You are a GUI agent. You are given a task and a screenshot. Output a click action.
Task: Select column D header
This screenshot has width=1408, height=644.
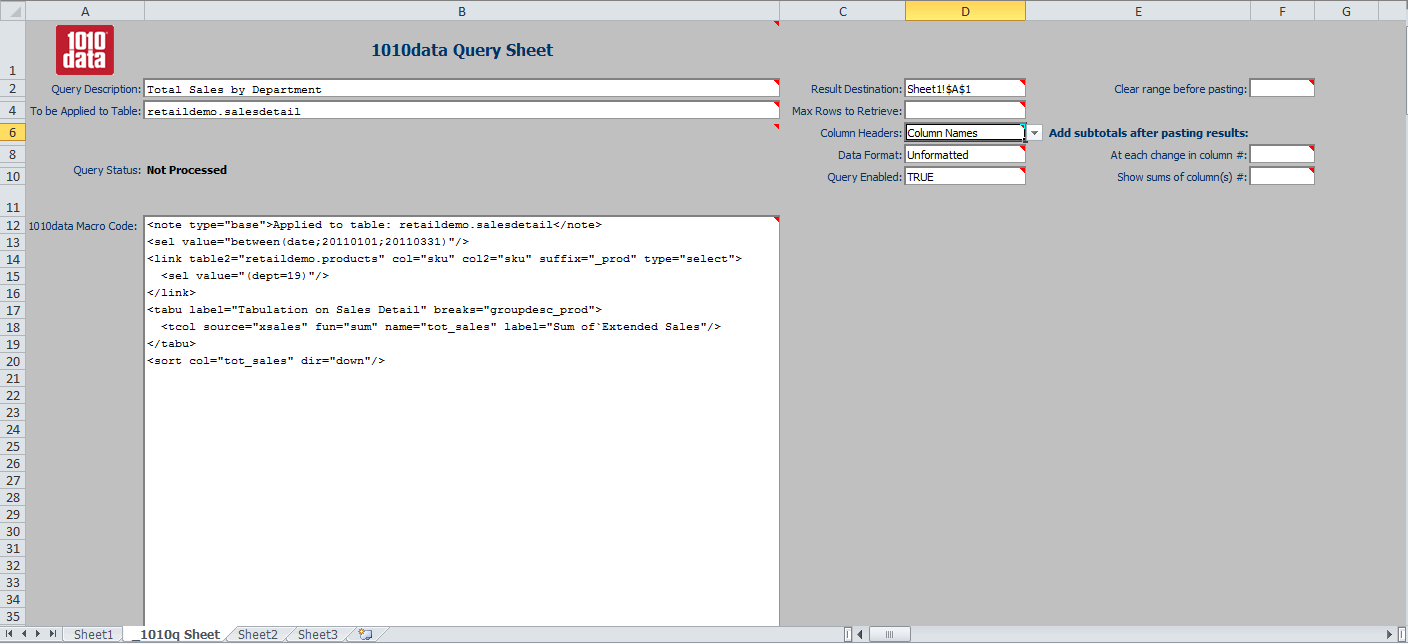pos(965,11)
